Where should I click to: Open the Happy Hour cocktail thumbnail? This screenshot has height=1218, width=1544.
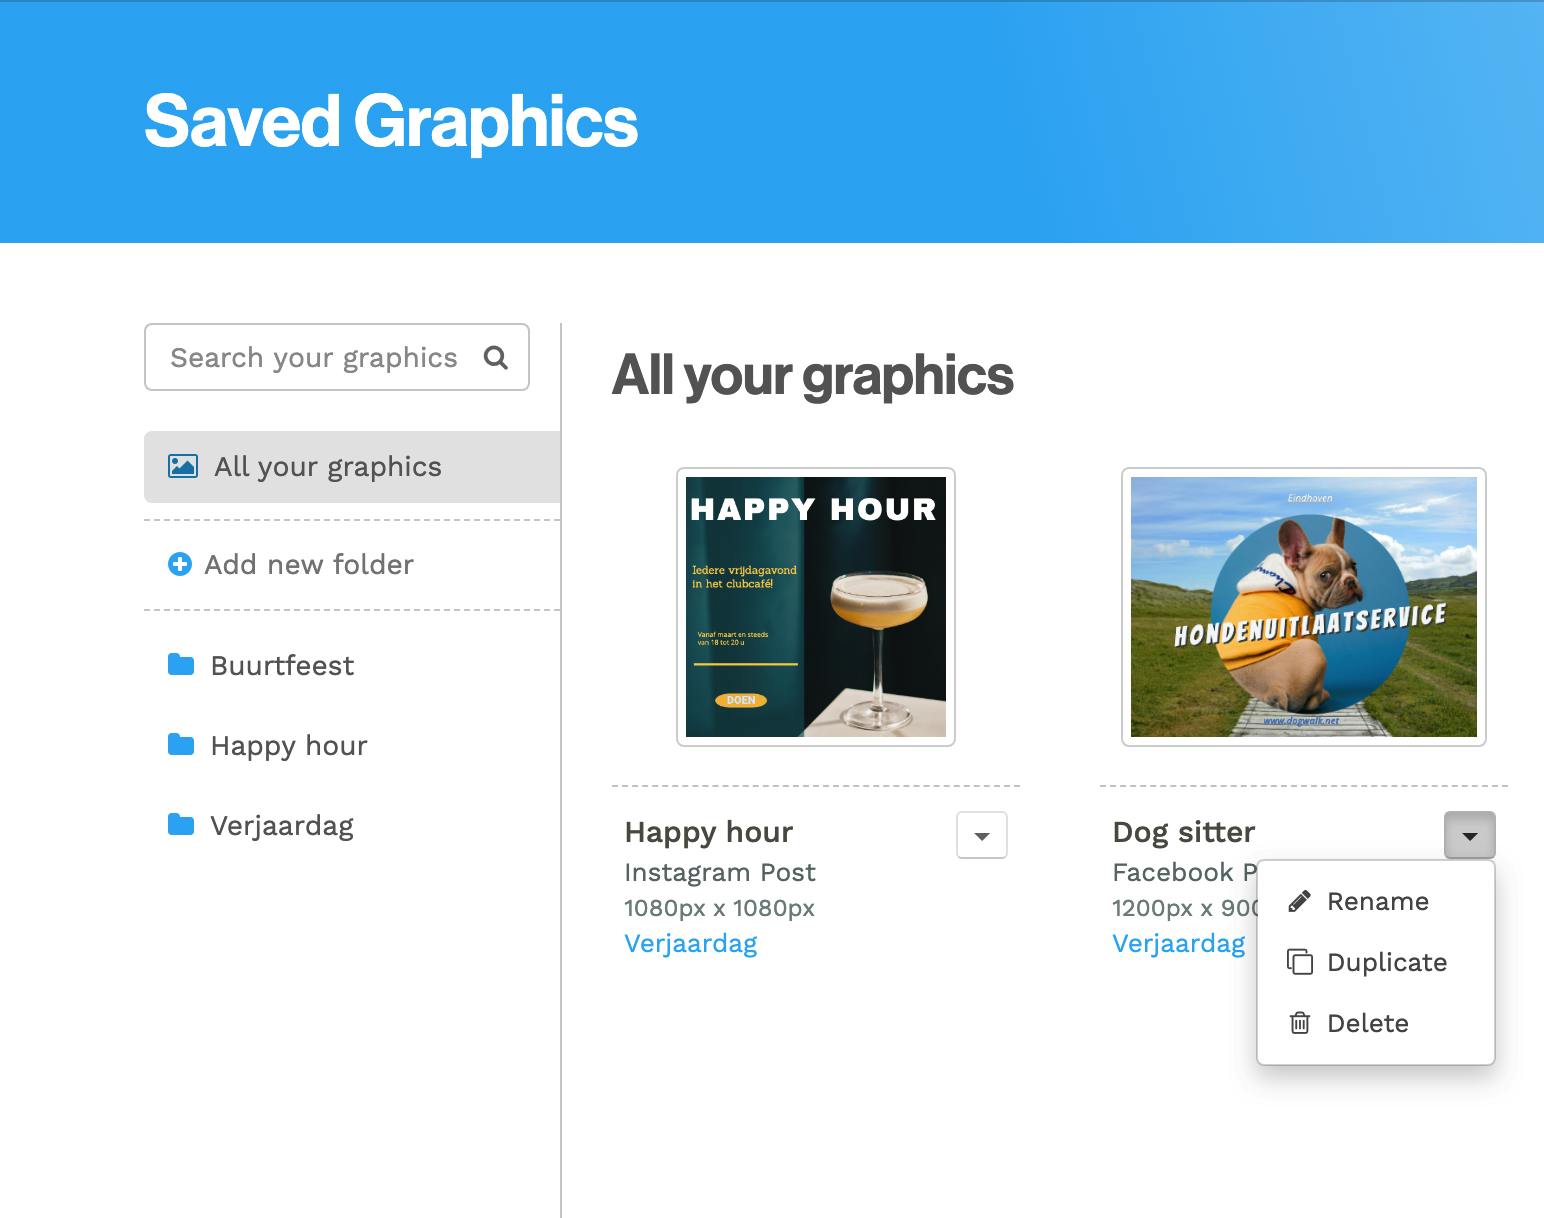(x=816, y=607)
